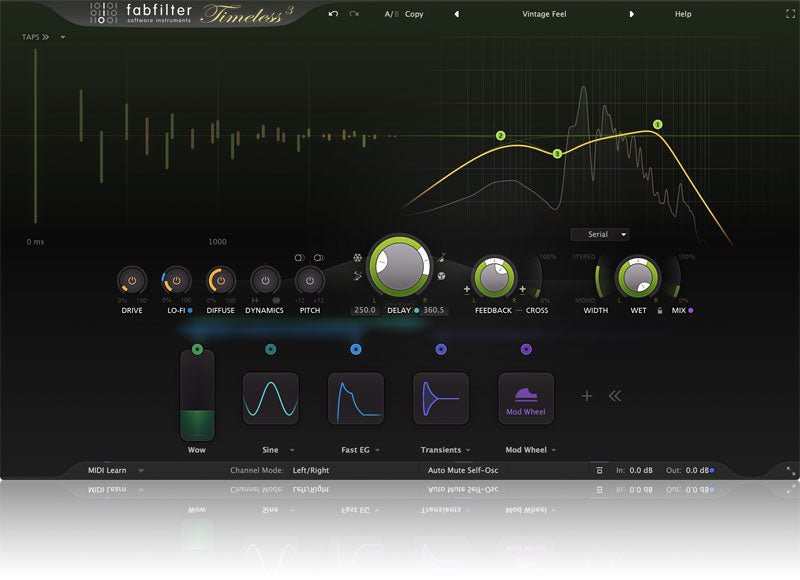Screen dimensions: 800x580
Task: Open the Transients dropdown arrow
Action: pos(468,450)
